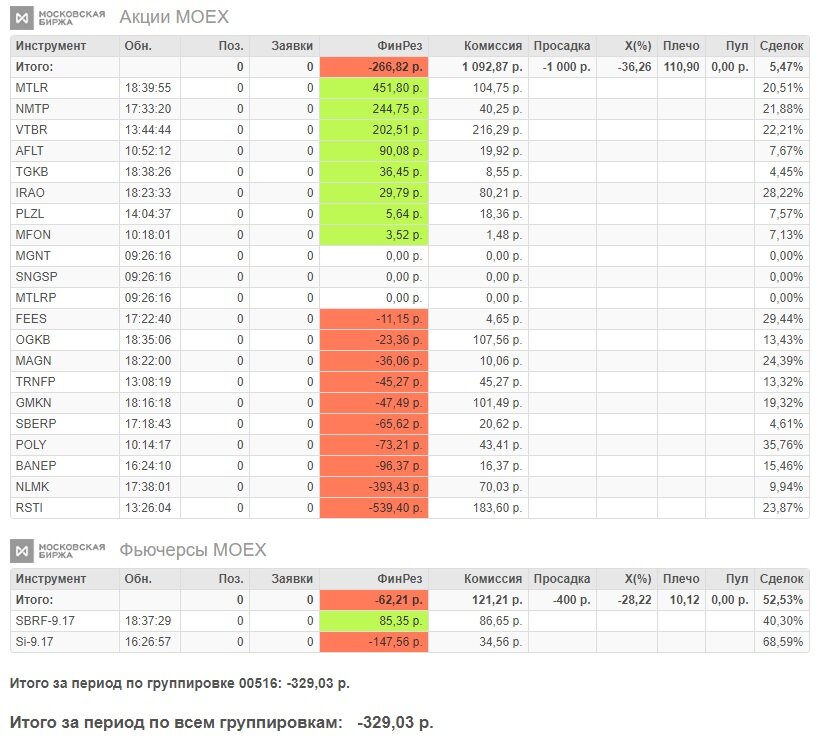Image resolution: width=821 pixels, height=739 pixels.
Task: Click Si-9.17 deals percentage 68,59%
Action: tap(783, 642)
